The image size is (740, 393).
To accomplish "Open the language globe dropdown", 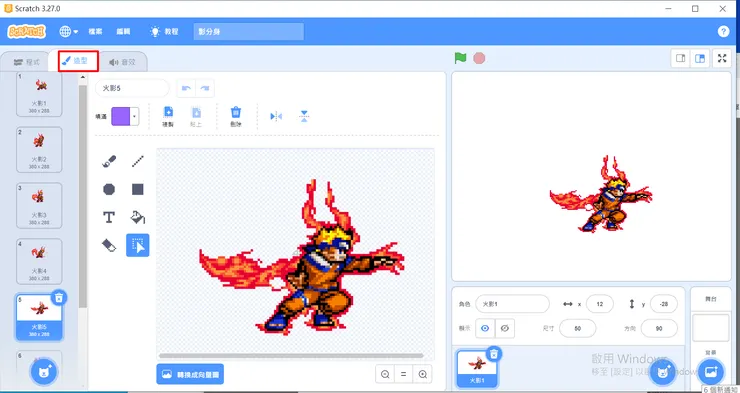I will click(68, 32).
